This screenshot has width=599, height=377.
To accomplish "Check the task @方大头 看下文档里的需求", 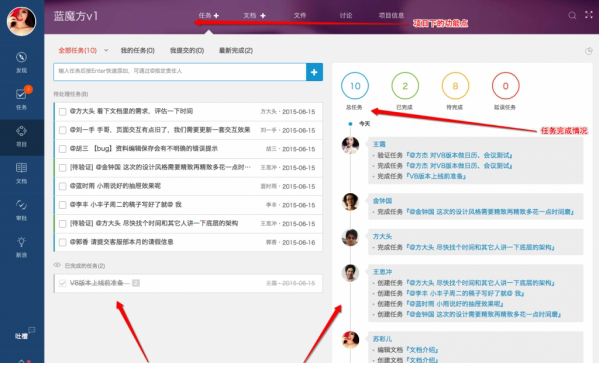I will (x=62, y=112).
